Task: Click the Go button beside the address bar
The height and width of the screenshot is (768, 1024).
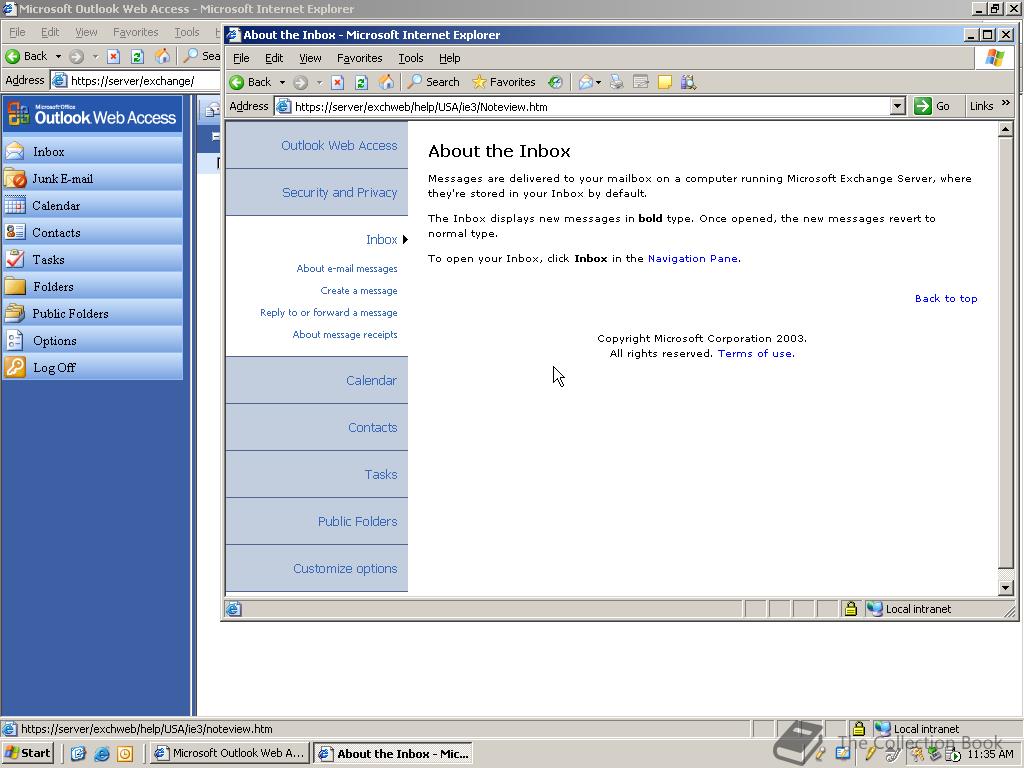Action: (933, 106)
